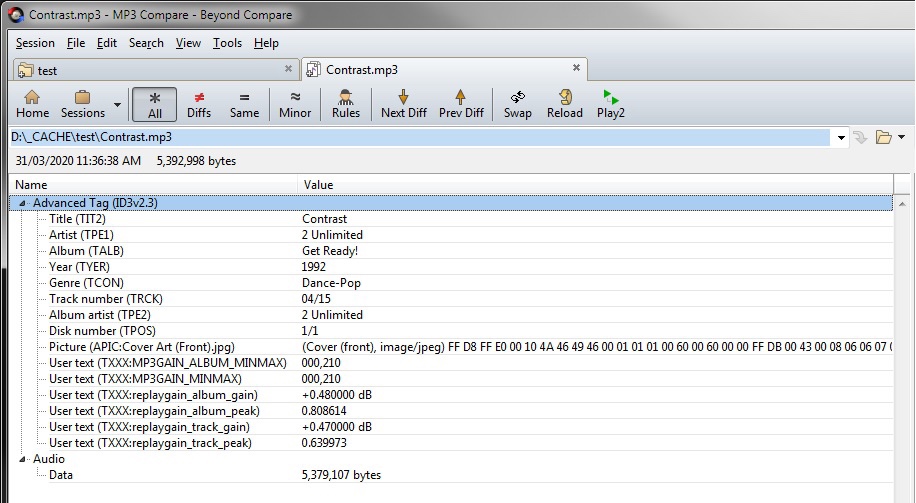Click the Browse folder icon
The image size is (916, 503).
click(x=883, y=137)
